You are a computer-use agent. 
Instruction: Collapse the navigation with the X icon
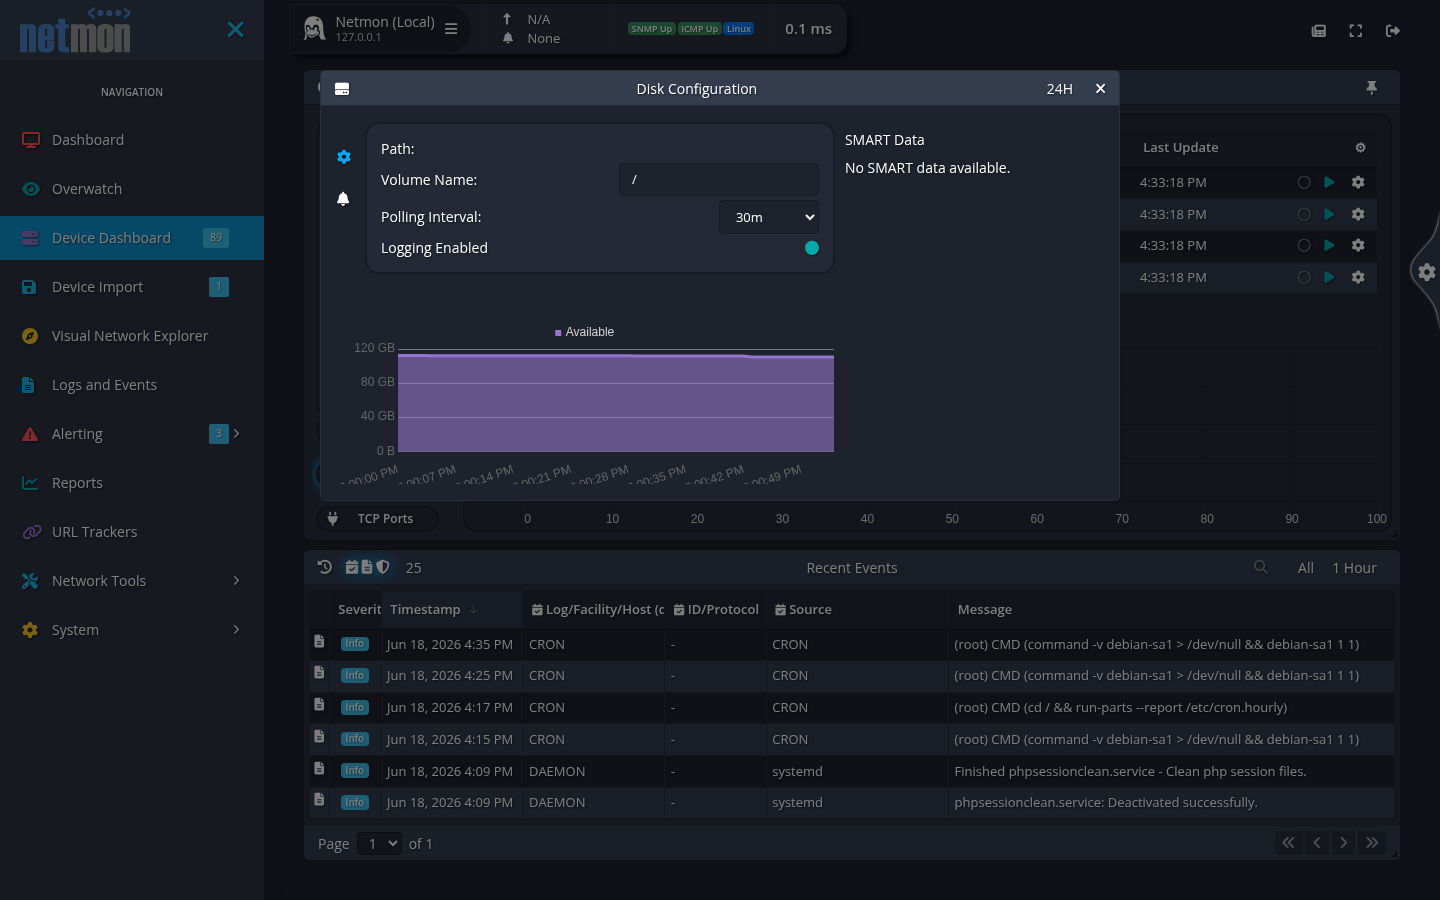tap(235, 29)
